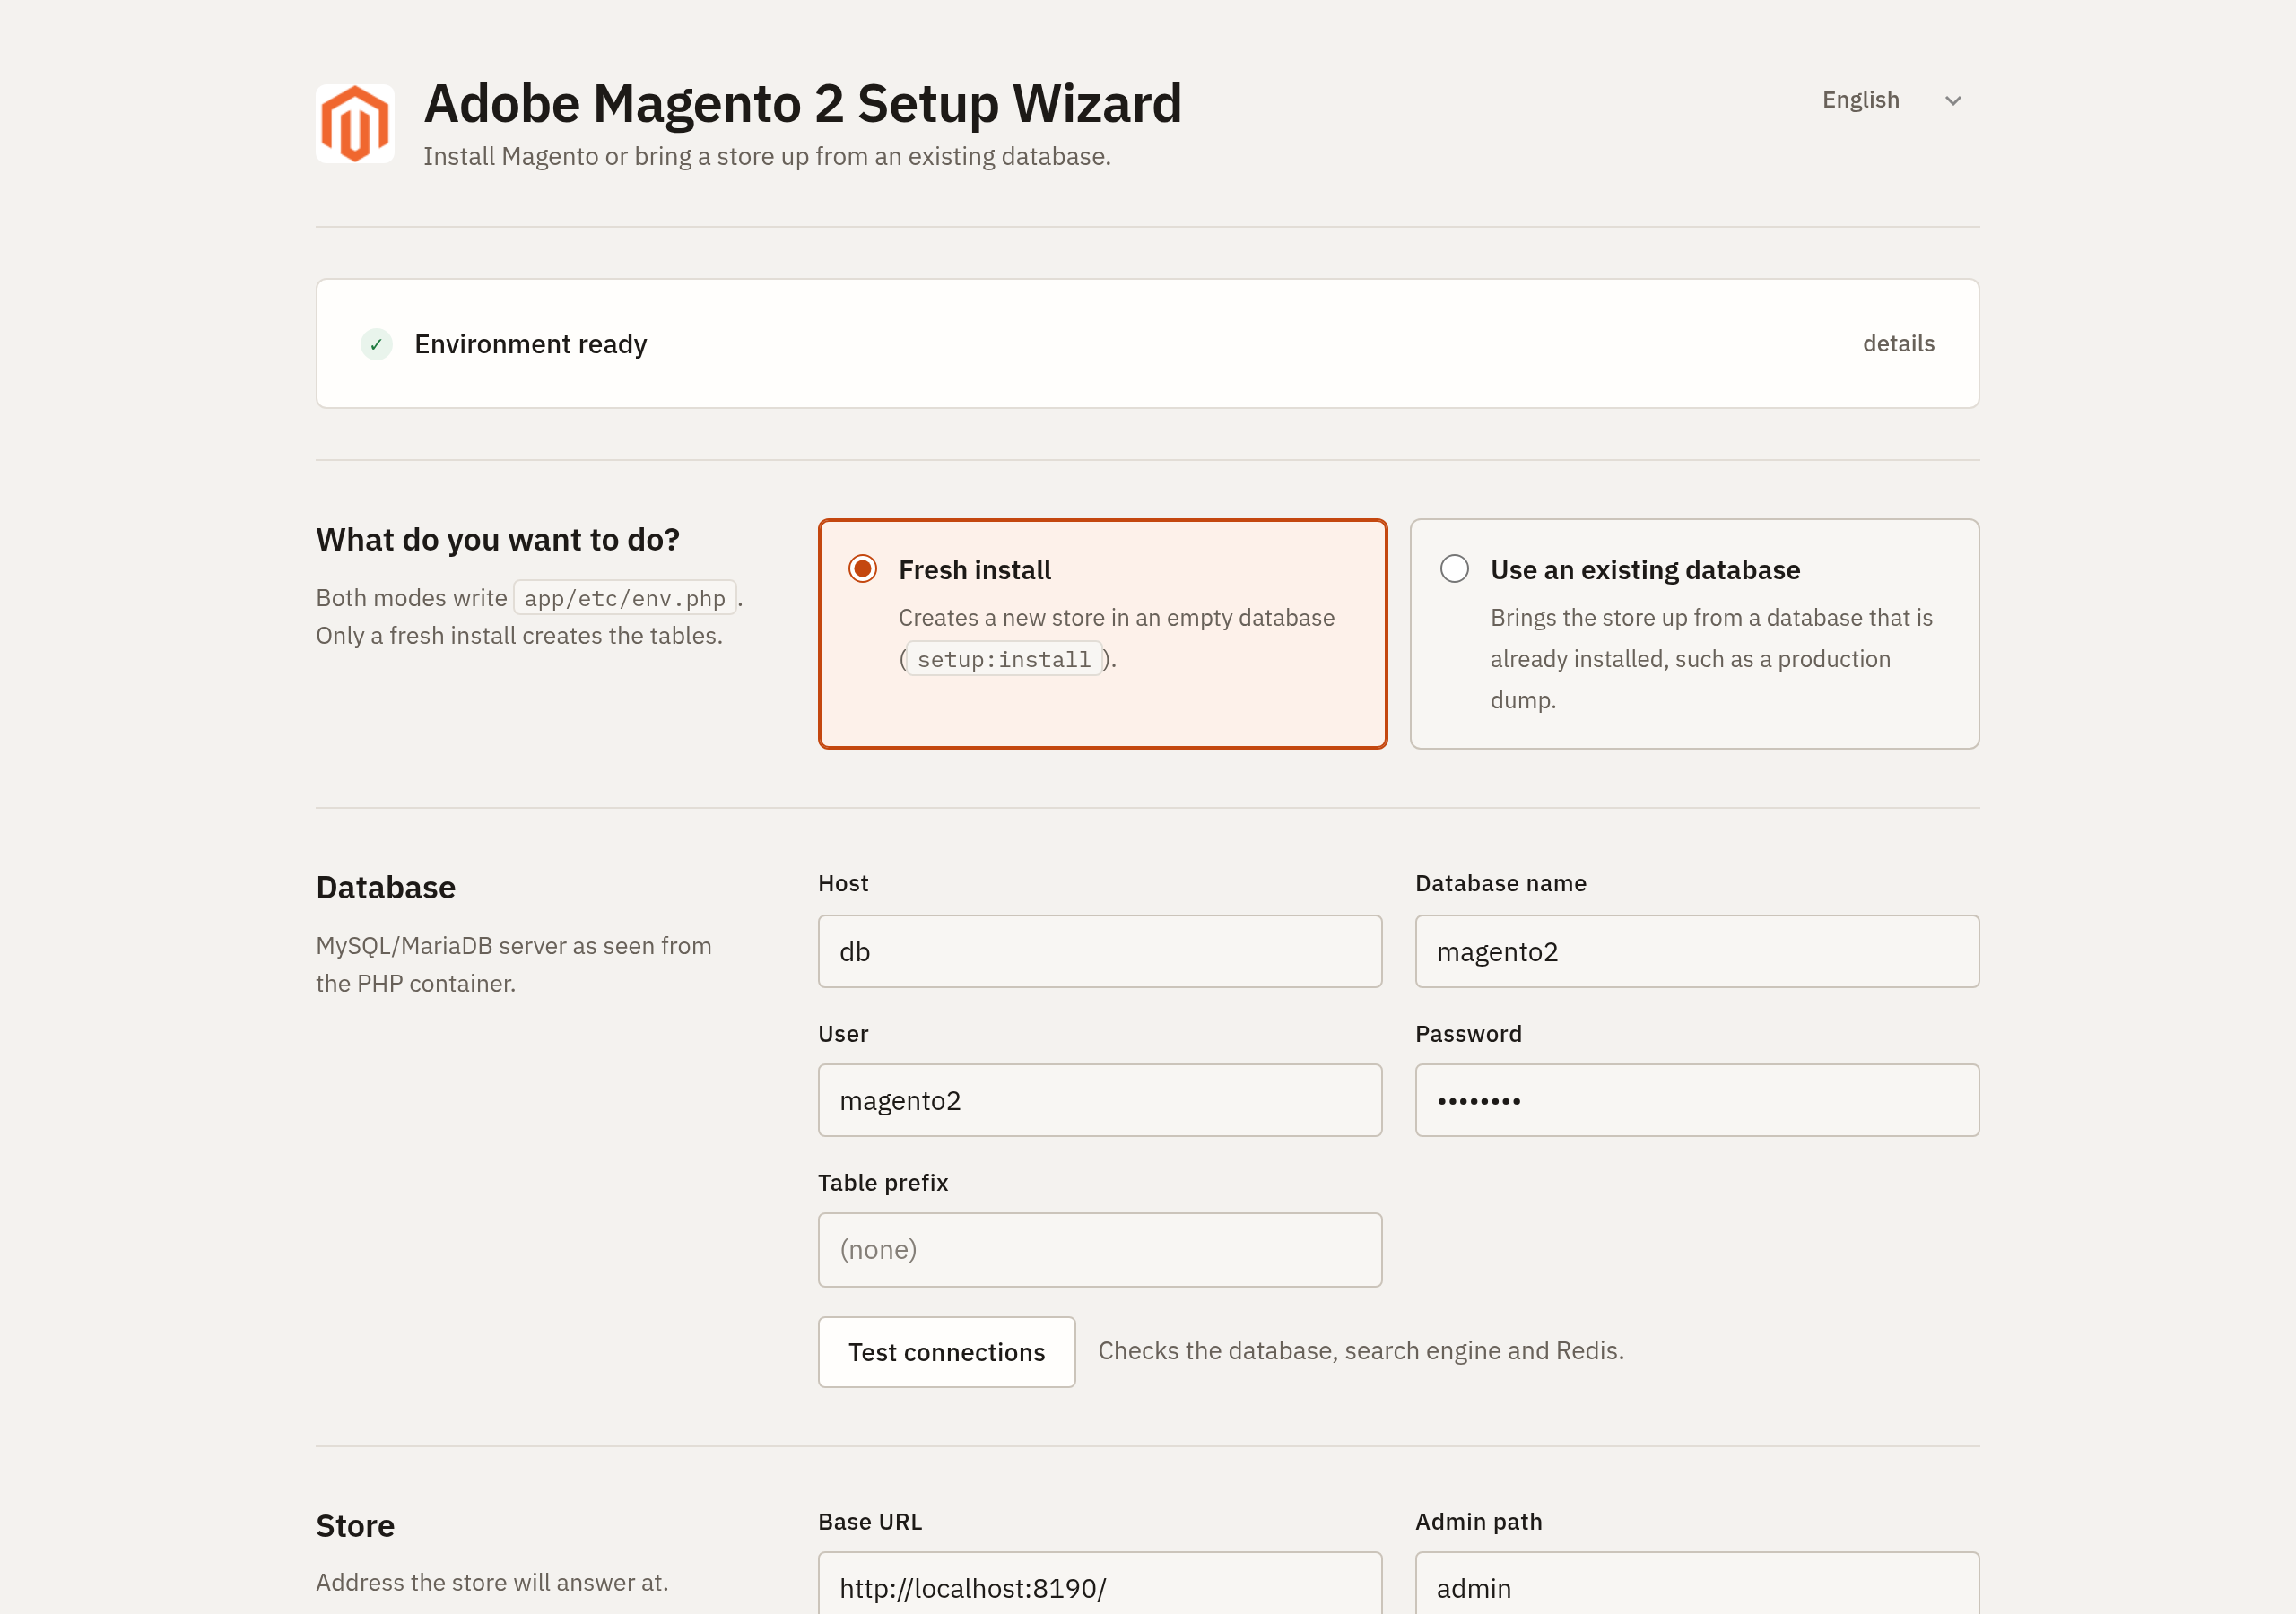2296x1614 pixels.
Task: Click the Base URL field label
Action: 870,1522
